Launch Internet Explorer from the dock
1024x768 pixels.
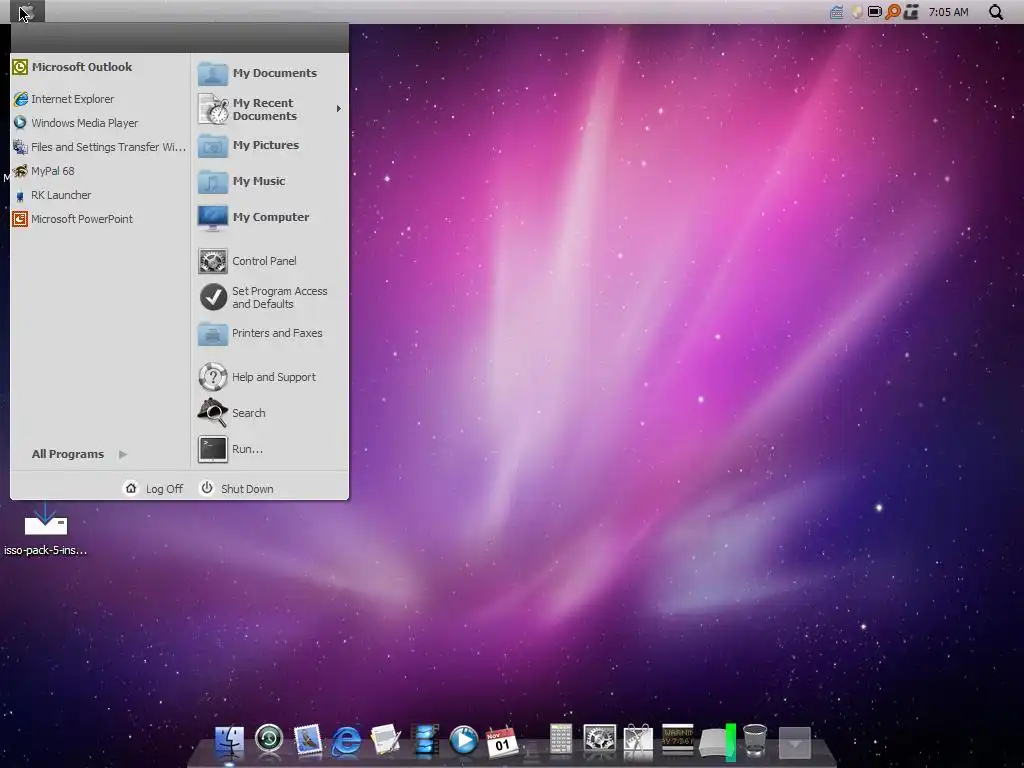(346, 741)
